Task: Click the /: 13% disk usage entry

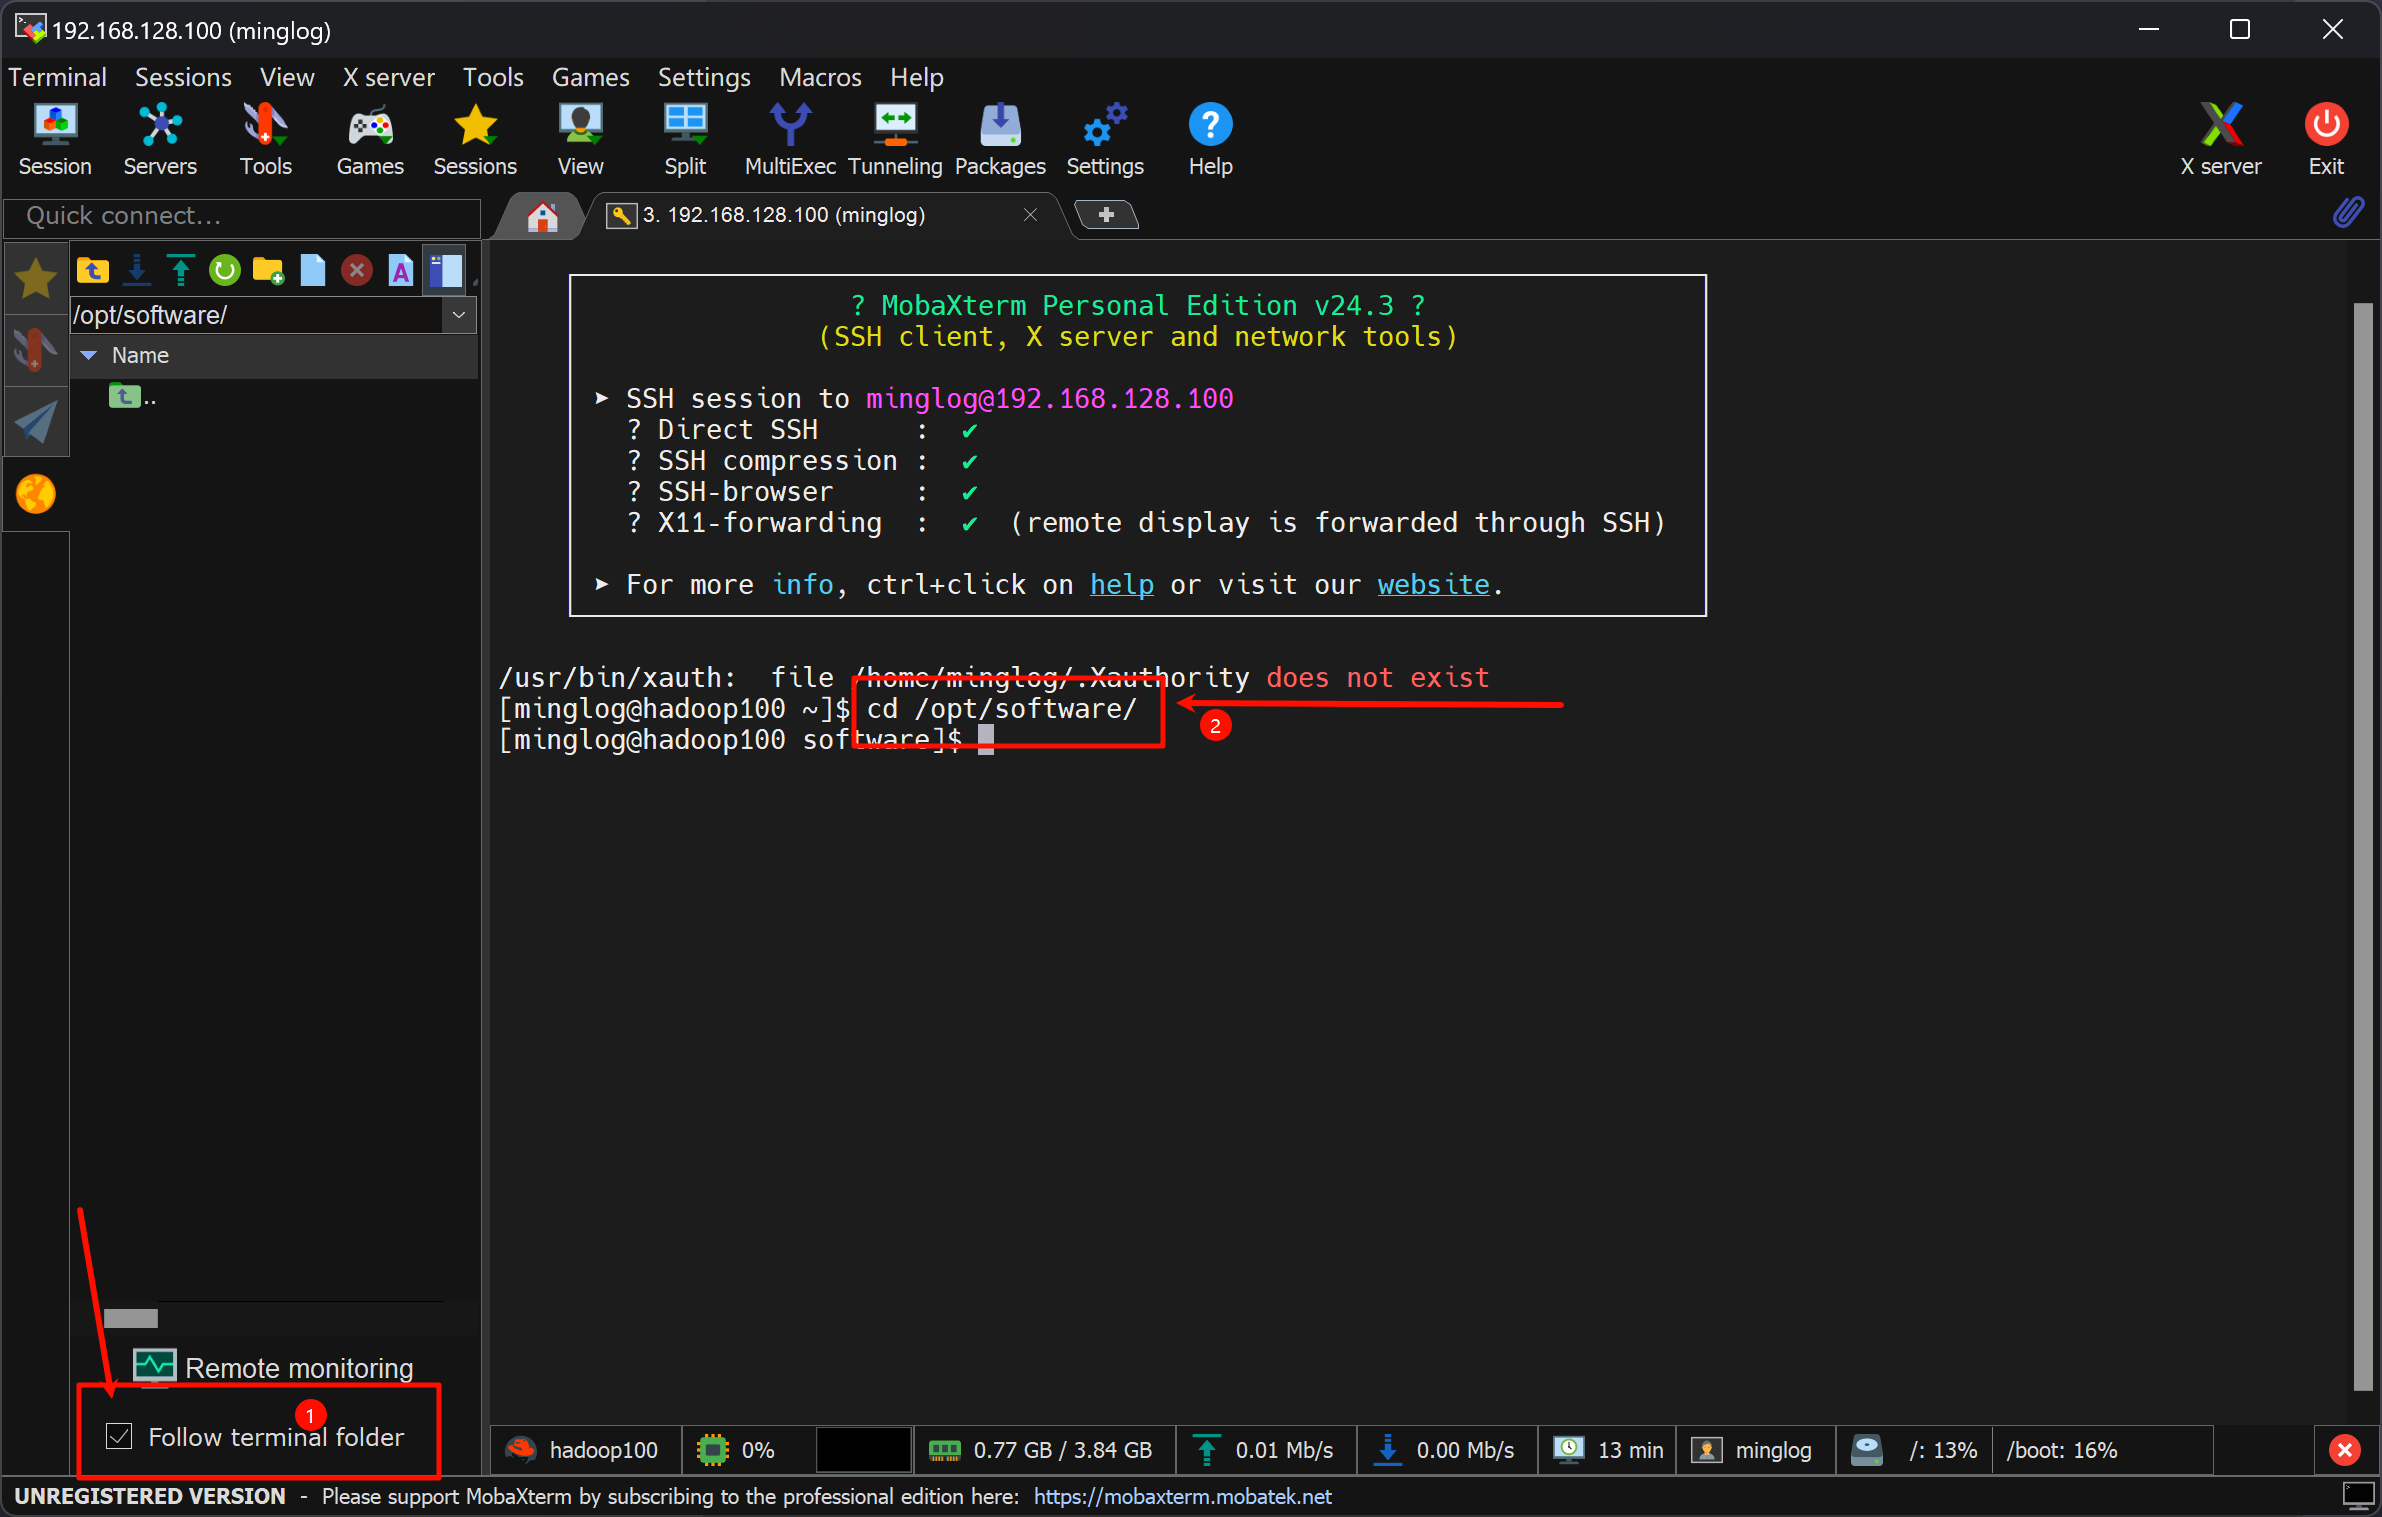Action: (x=1914, y=1450)
